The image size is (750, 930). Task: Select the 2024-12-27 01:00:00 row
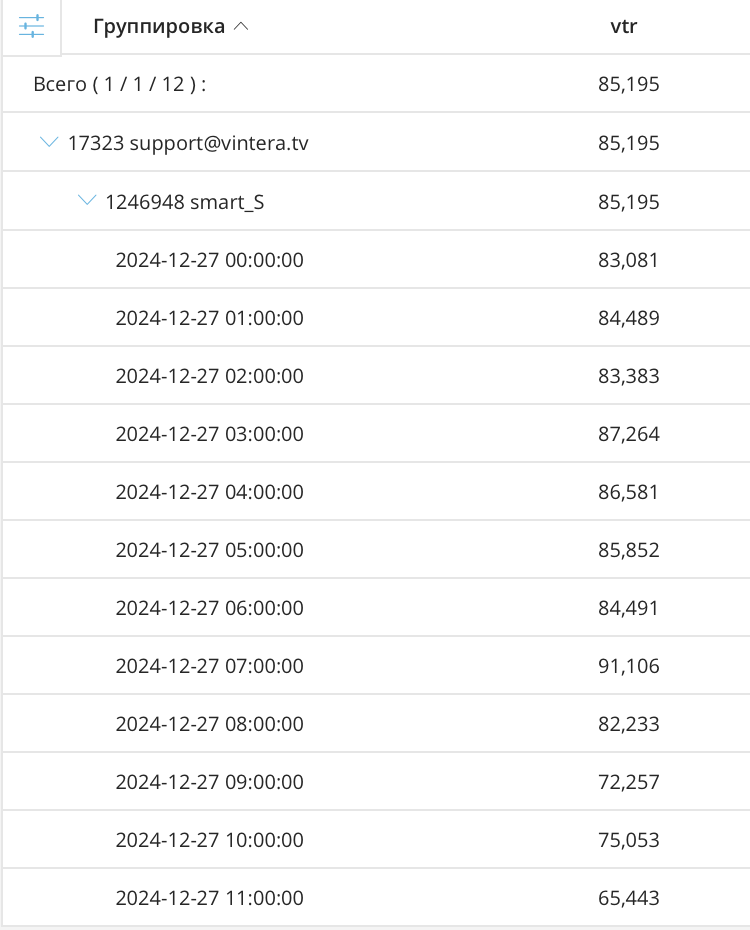[x=209, y=319]
